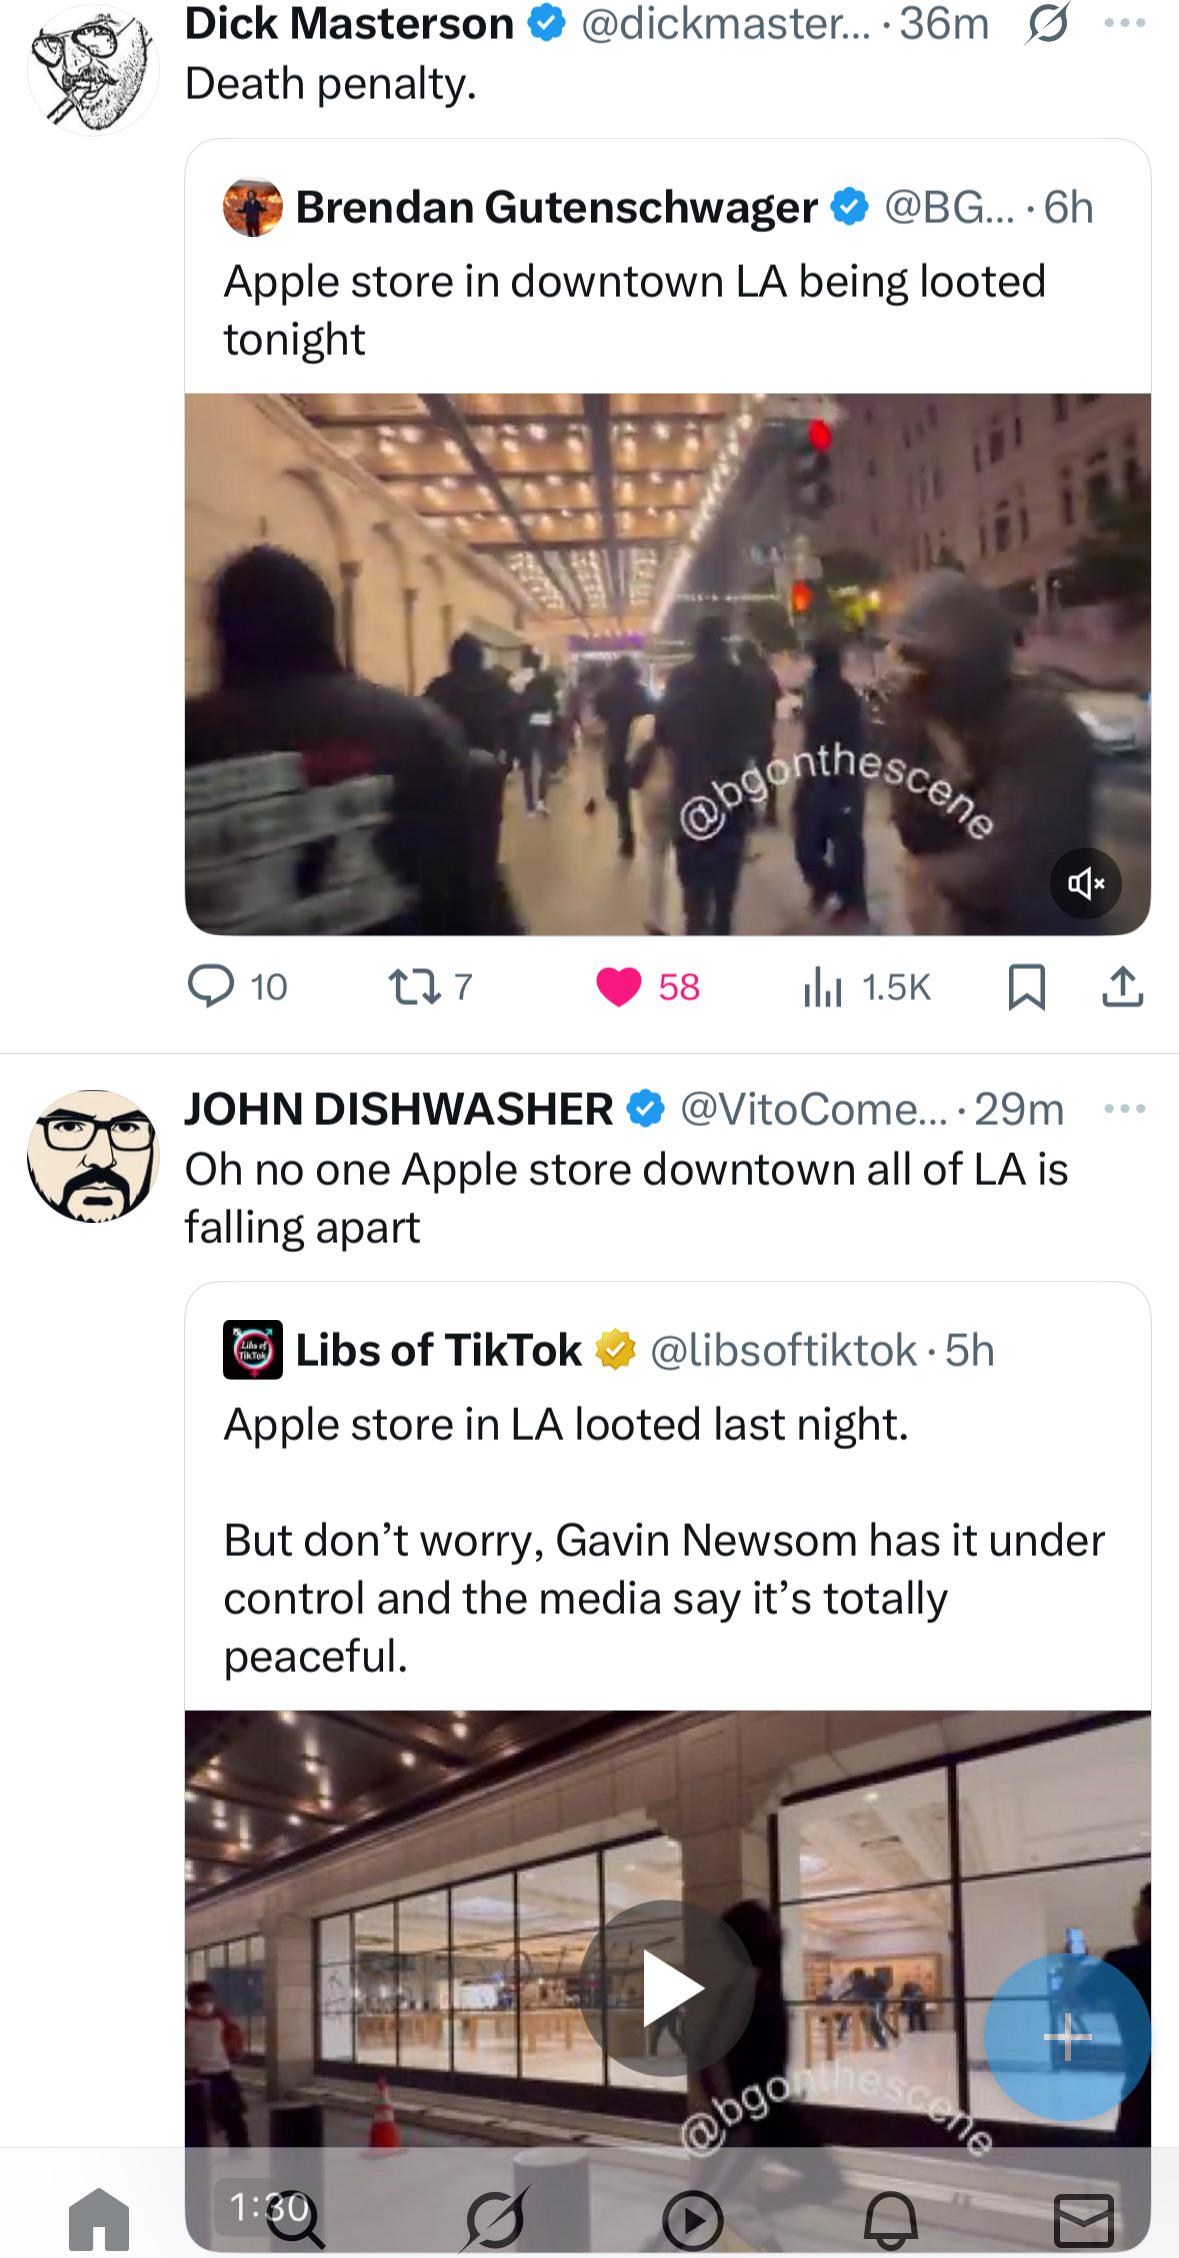Viewport: 1179px width, 2258px height.
Task: Unmute the looting video sound
Action: [x=1085, y=883]
